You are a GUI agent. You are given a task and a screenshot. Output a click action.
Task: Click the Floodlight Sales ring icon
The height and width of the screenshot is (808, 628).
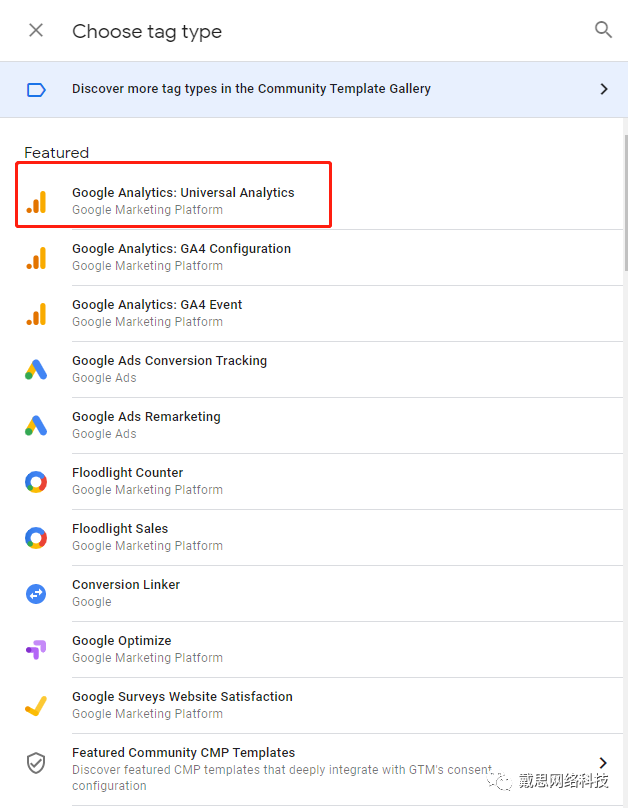(36, 538)
